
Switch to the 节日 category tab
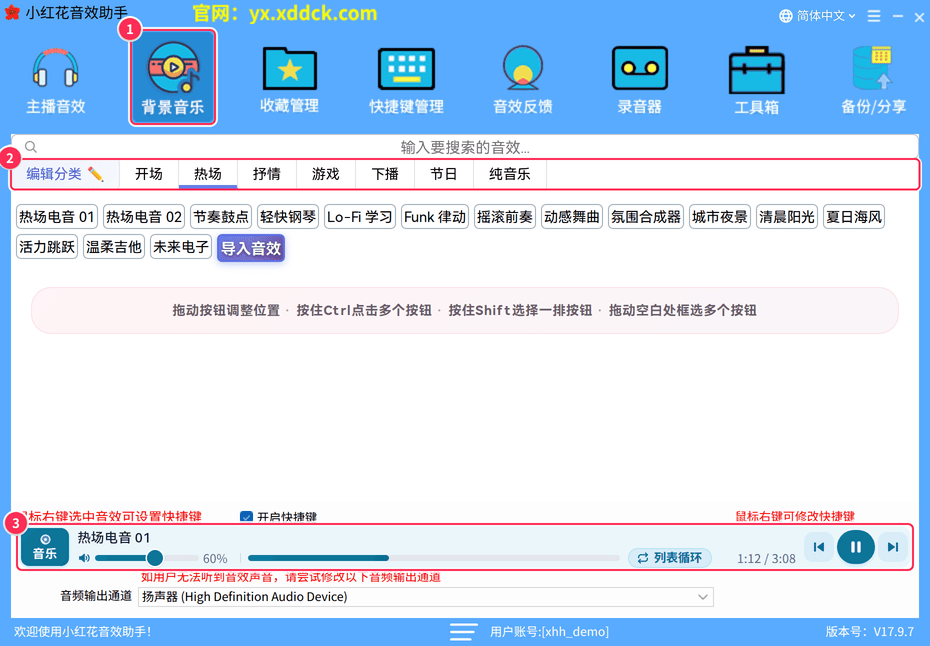click(444, 174)
